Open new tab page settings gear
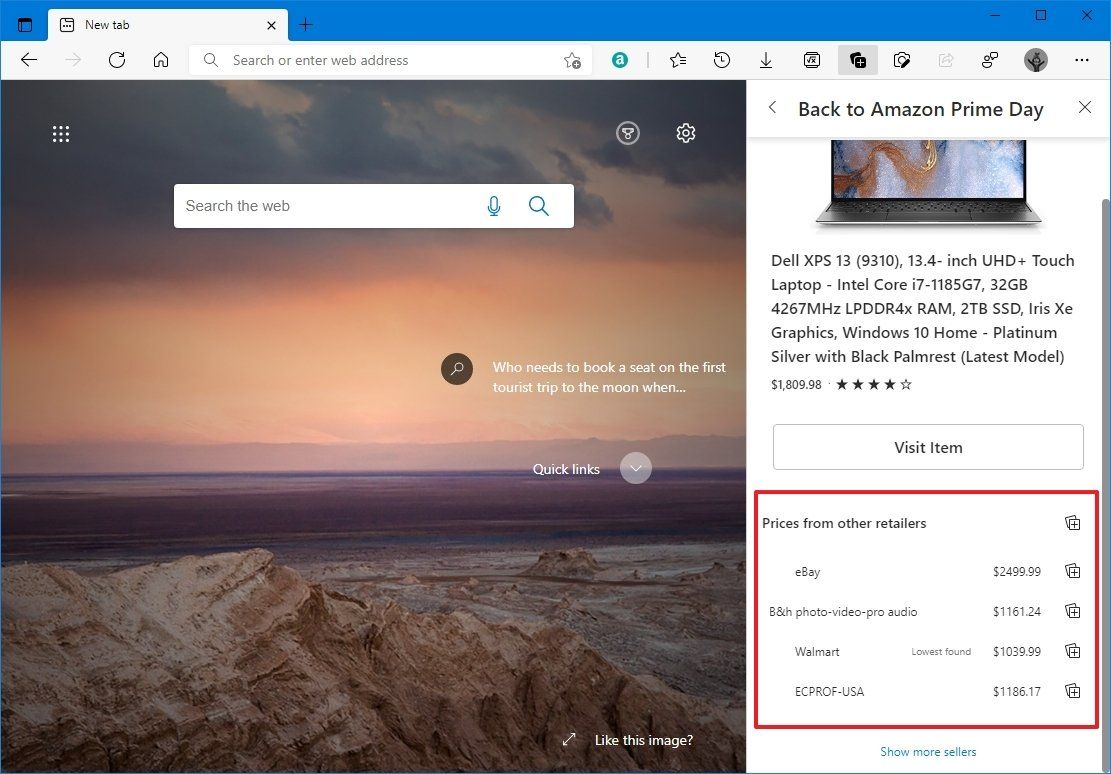 685,132
